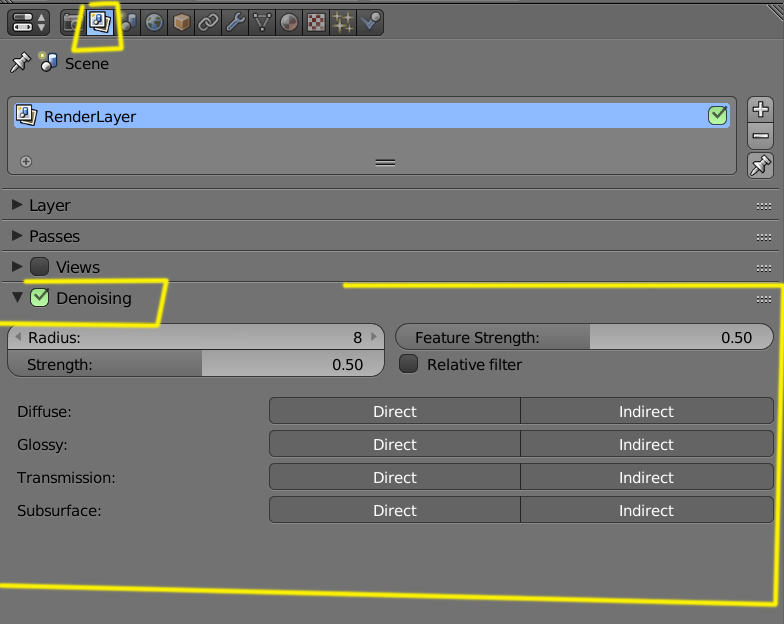
Task: Open Particles sparkle icon tab
Action: point(343,22)
